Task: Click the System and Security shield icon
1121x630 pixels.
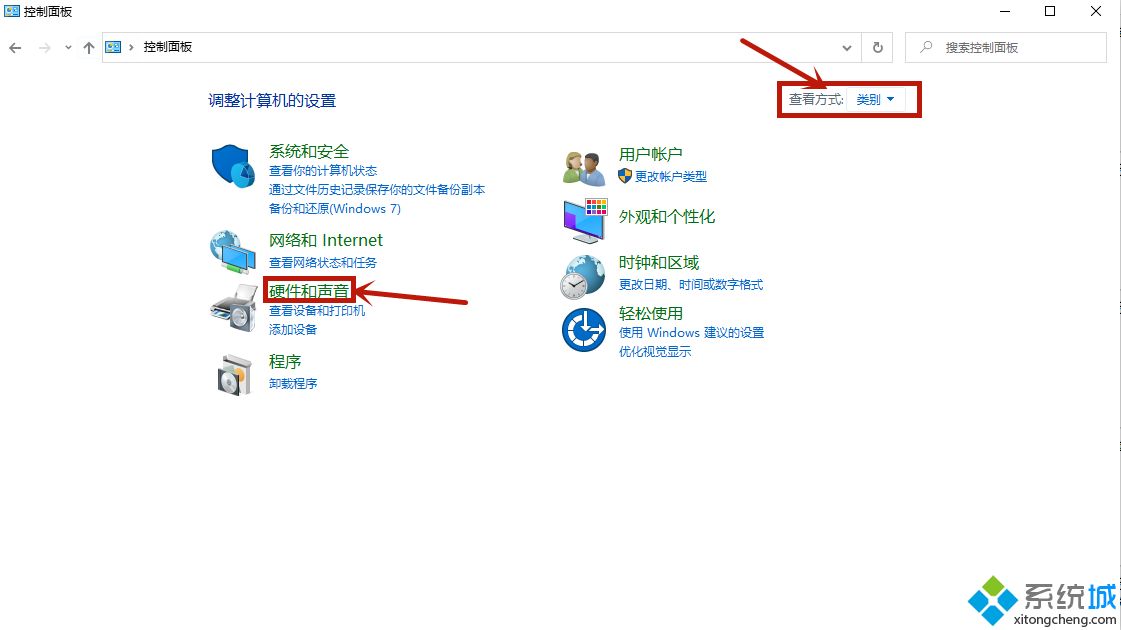Action: (234, 165)
